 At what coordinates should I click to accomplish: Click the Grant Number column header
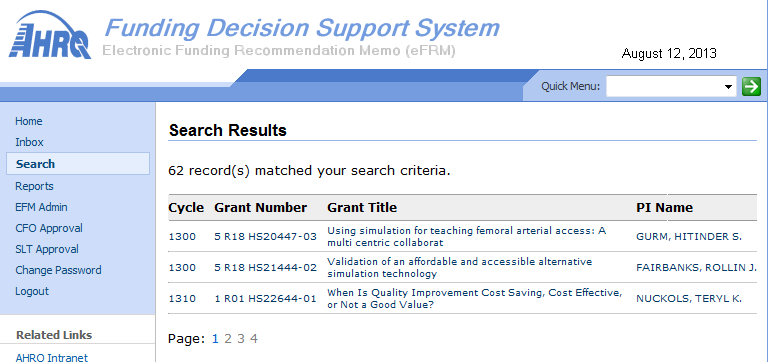point(261,208)
